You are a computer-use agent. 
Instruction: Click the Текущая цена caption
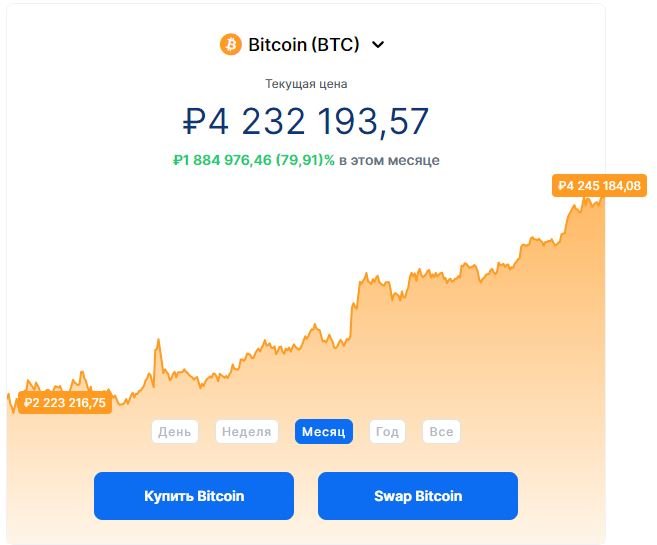coord(306,84)
